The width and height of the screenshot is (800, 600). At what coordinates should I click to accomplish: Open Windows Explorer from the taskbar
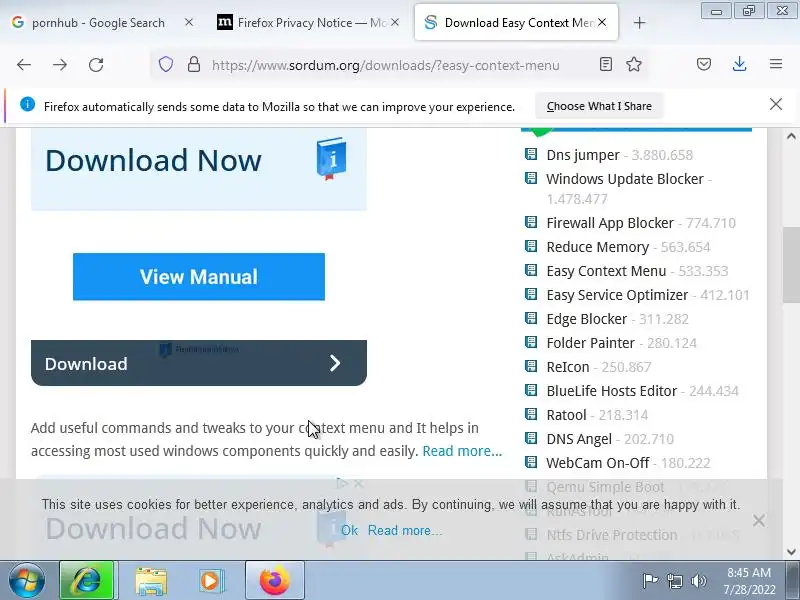tap(151, 581)
